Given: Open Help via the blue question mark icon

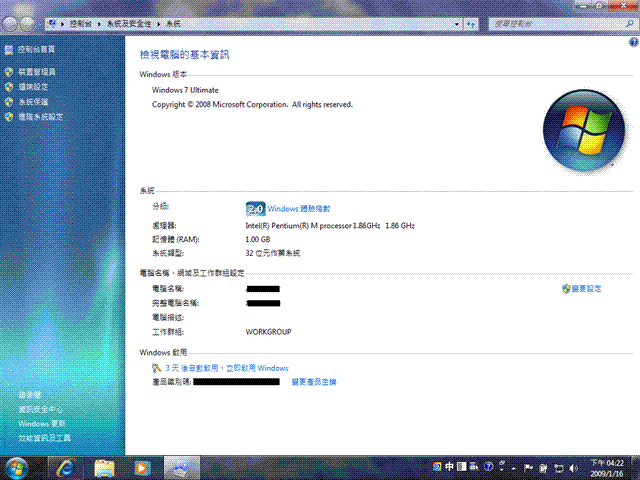Looking at the screenshot, I should pos(633,42).
